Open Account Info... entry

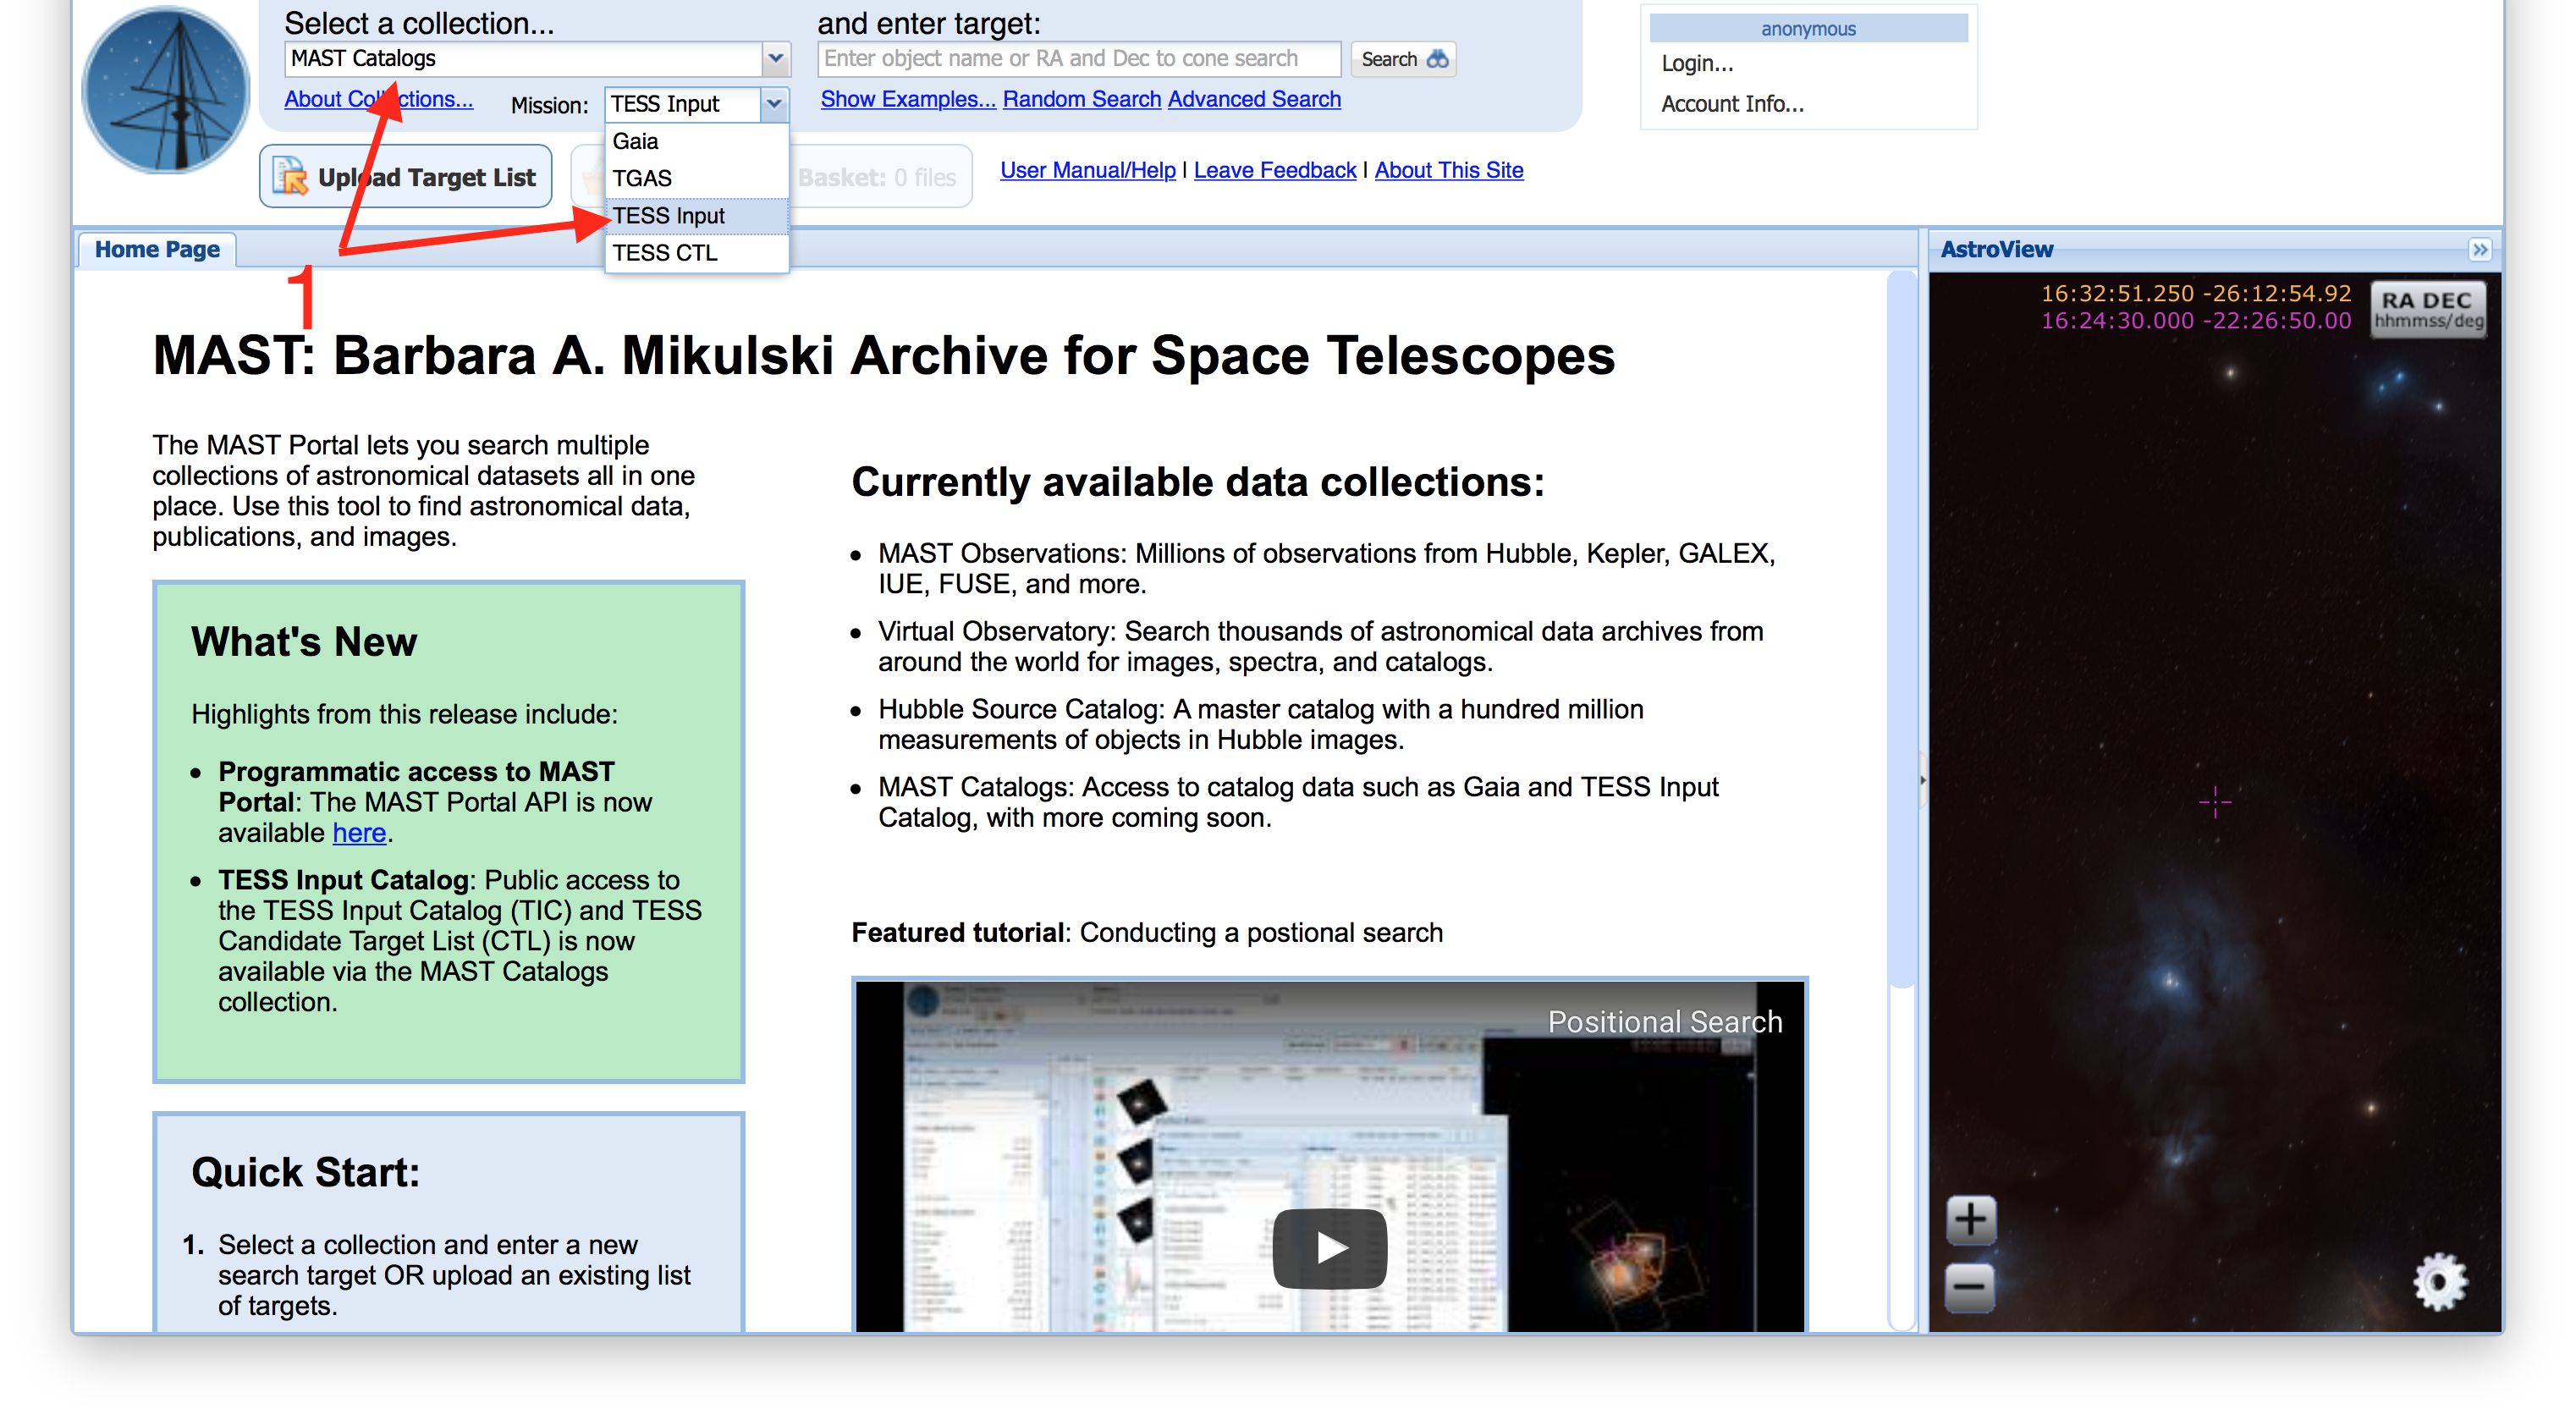[x=1732, y=104]
